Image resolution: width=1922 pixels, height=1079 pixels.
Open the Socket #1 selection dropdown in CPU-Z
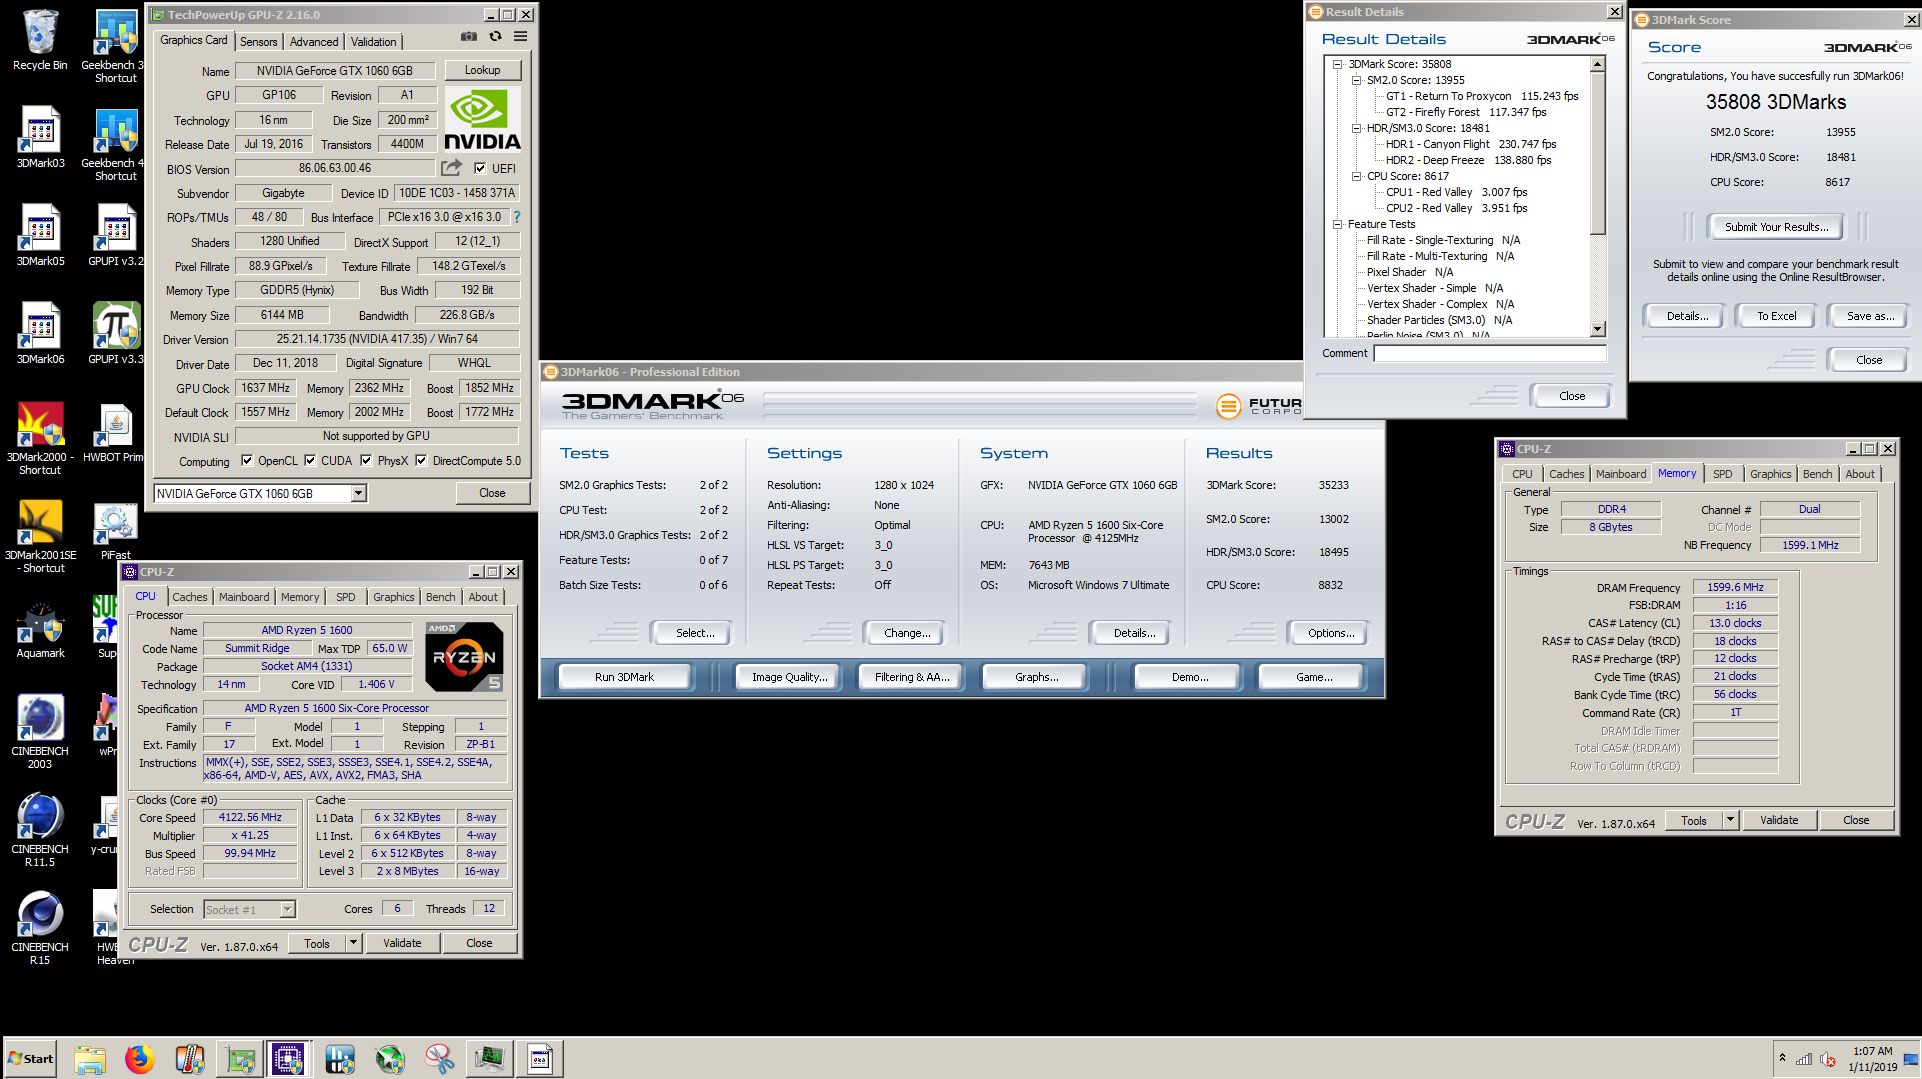(287, 910)
